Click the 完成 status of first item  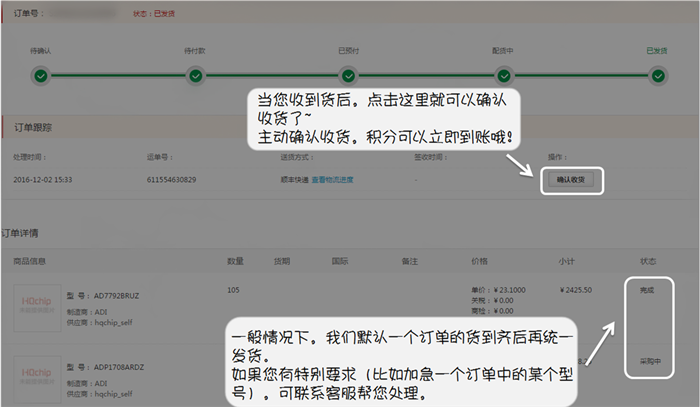coord(647,290)
